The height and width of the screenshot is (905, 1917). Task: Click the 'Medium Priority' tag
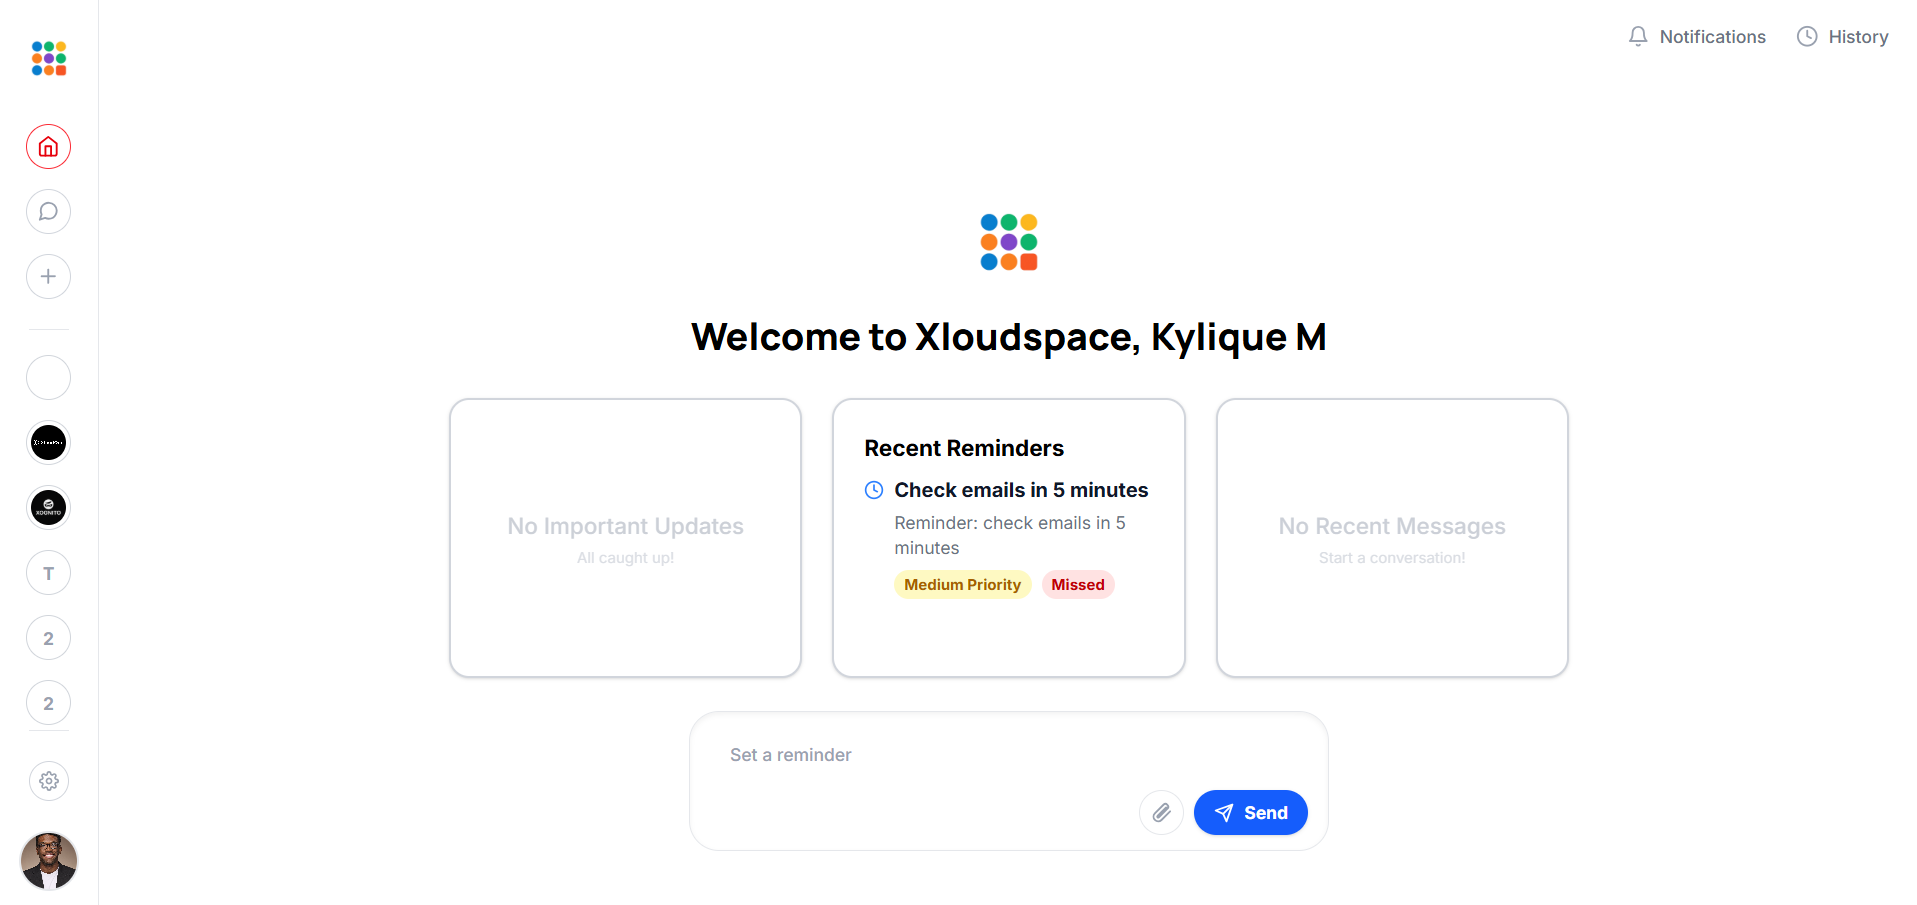pyautogui.click(x=962, y=585)
